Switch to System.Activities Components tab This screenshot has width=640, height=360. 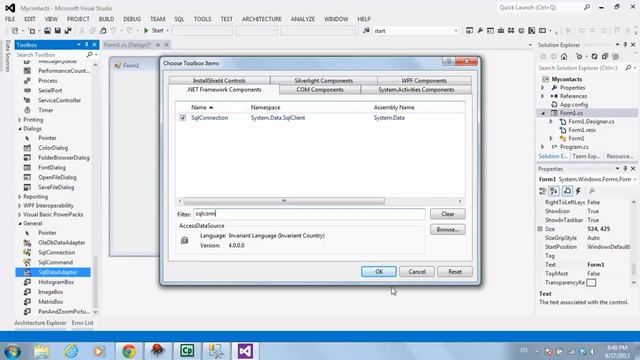pyautogui.click(x=416, y=90)
